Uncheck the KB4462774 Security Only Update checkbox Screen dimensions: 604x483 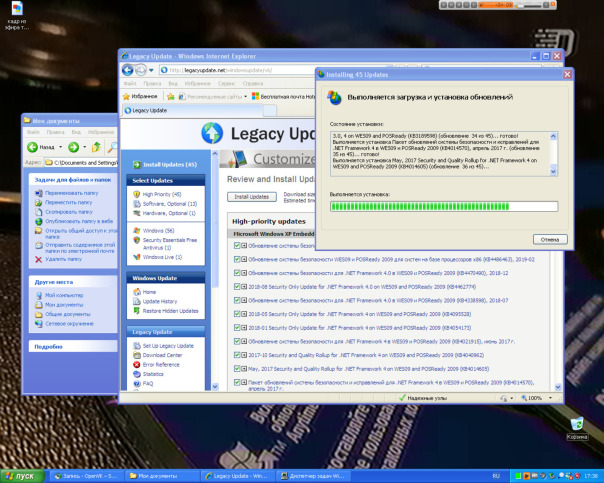click(x=238, y=286)
